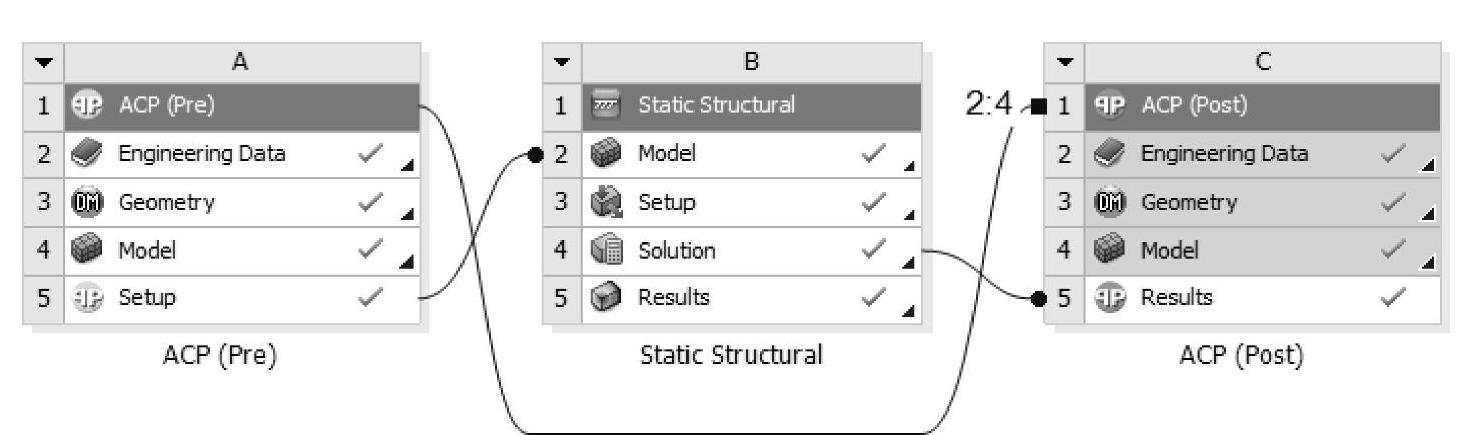Open the system A dropdown arrow menu

tap(43, 62)
